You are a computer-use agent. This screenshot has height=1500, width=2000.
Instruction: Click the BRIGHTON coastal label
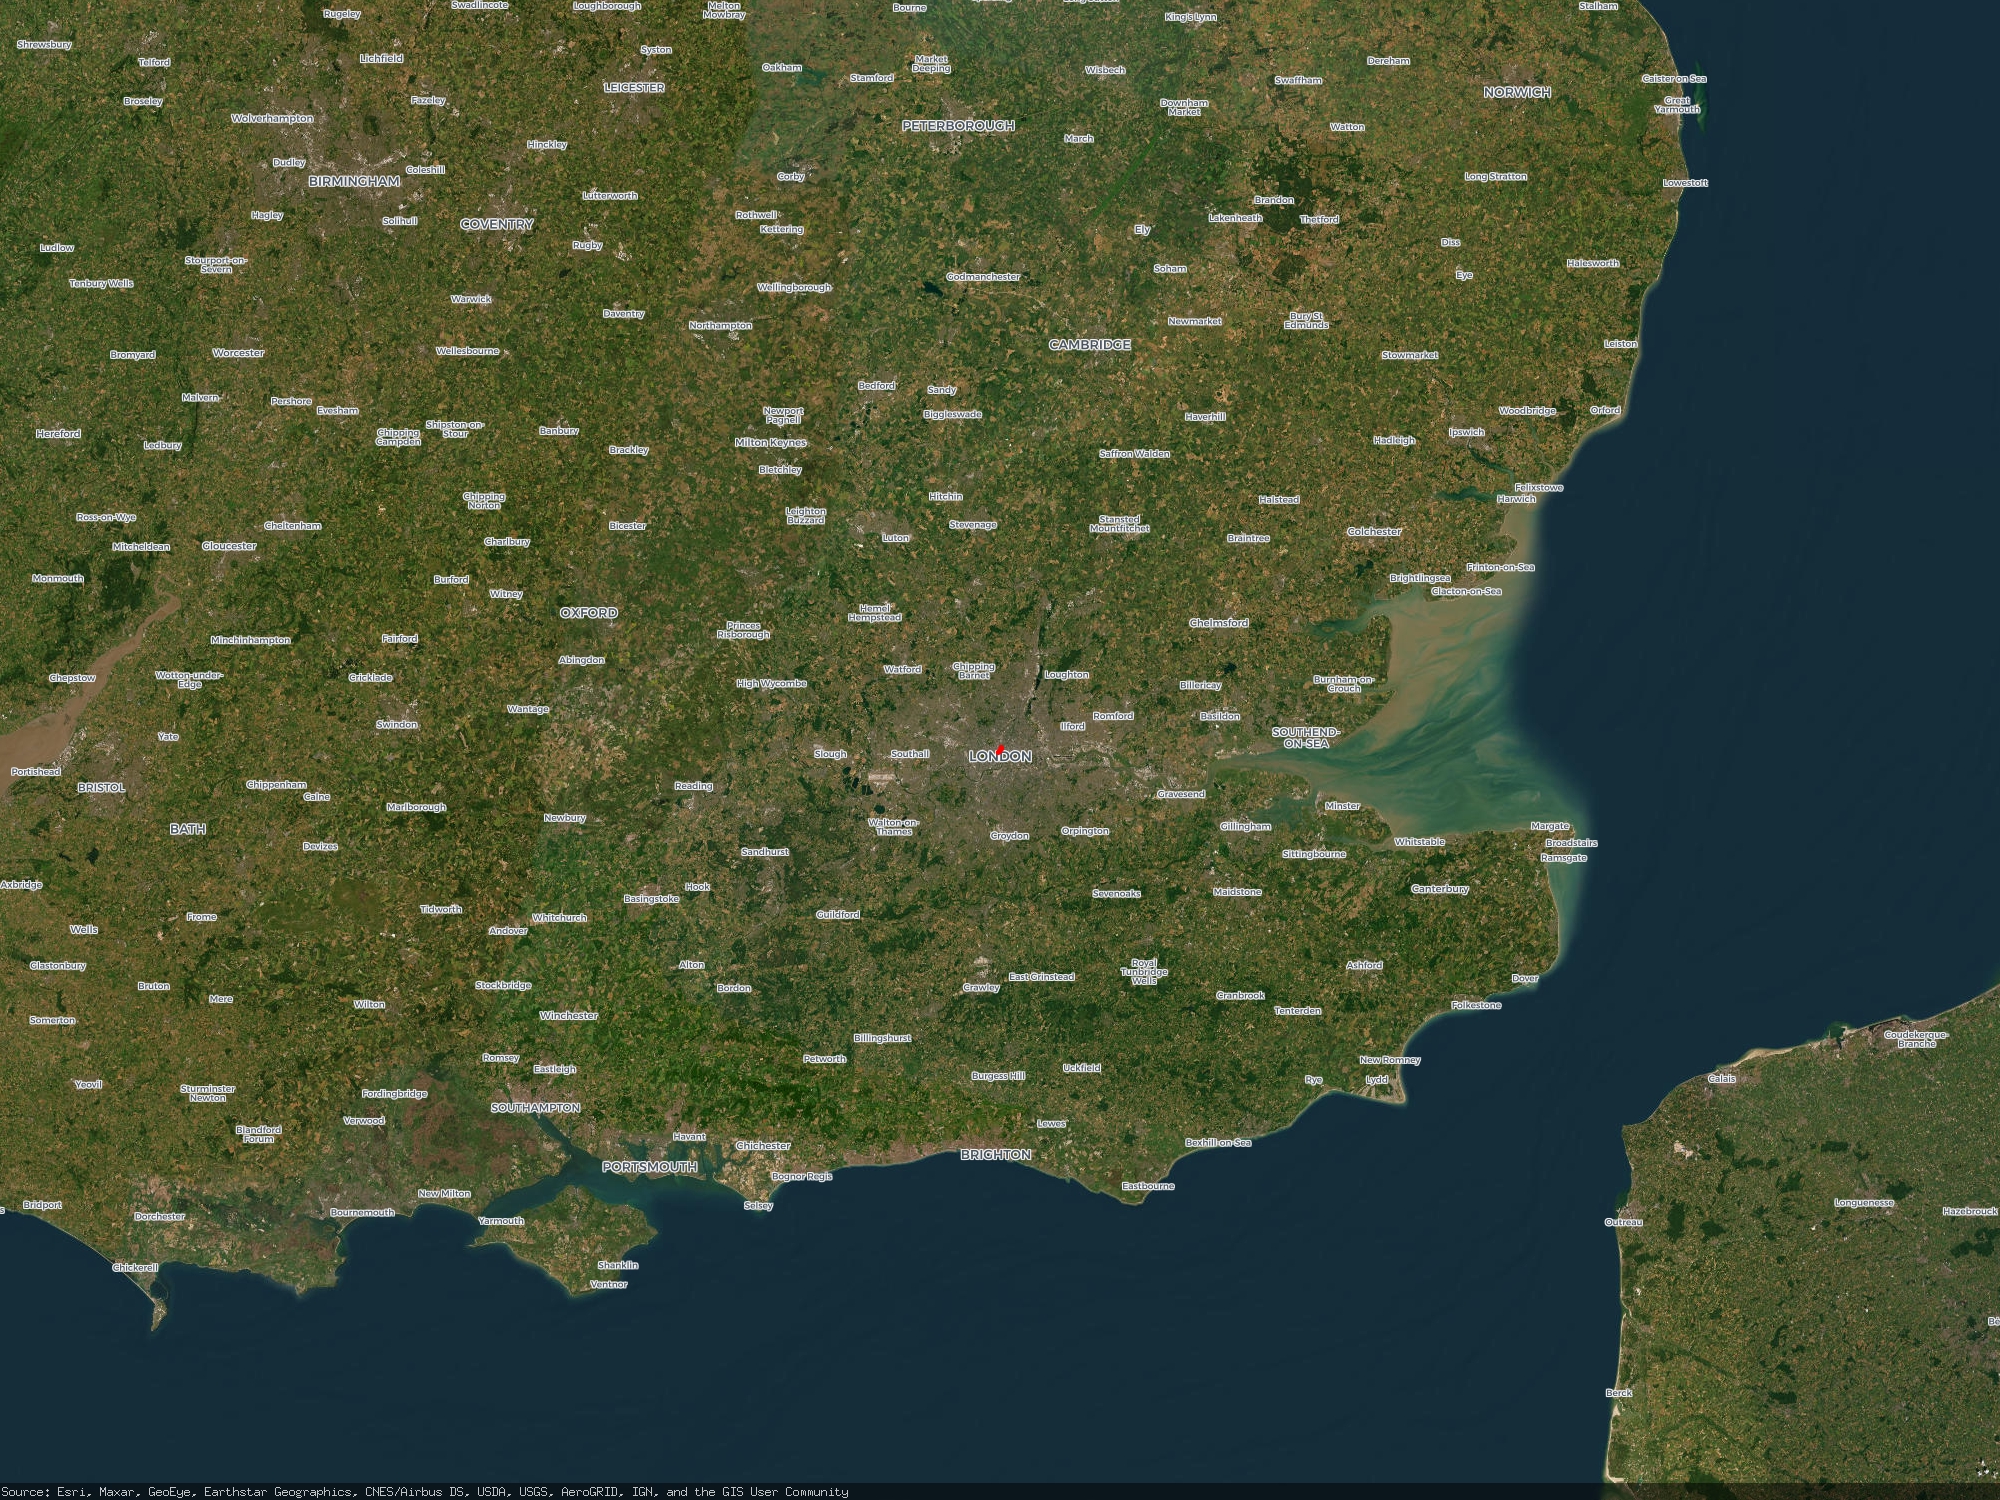pos(995,1155)
